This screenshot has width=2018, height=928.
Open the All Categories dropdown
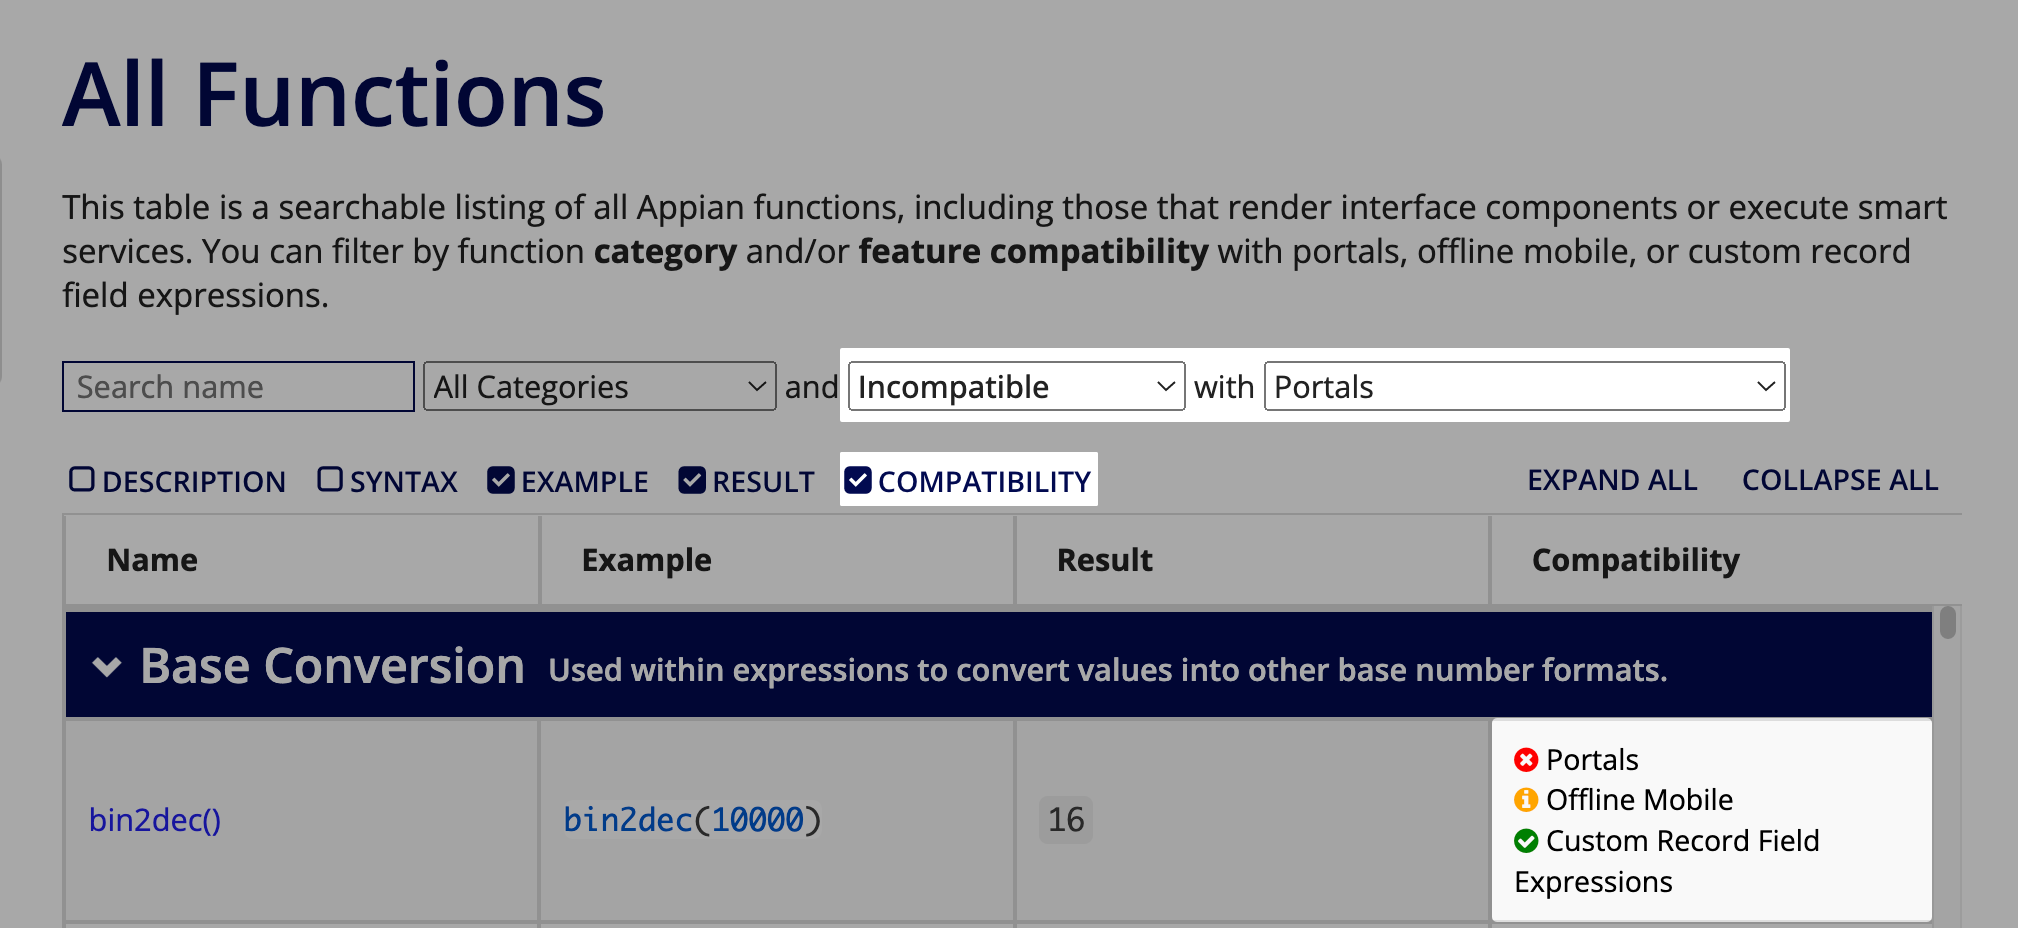coord(599,387)
